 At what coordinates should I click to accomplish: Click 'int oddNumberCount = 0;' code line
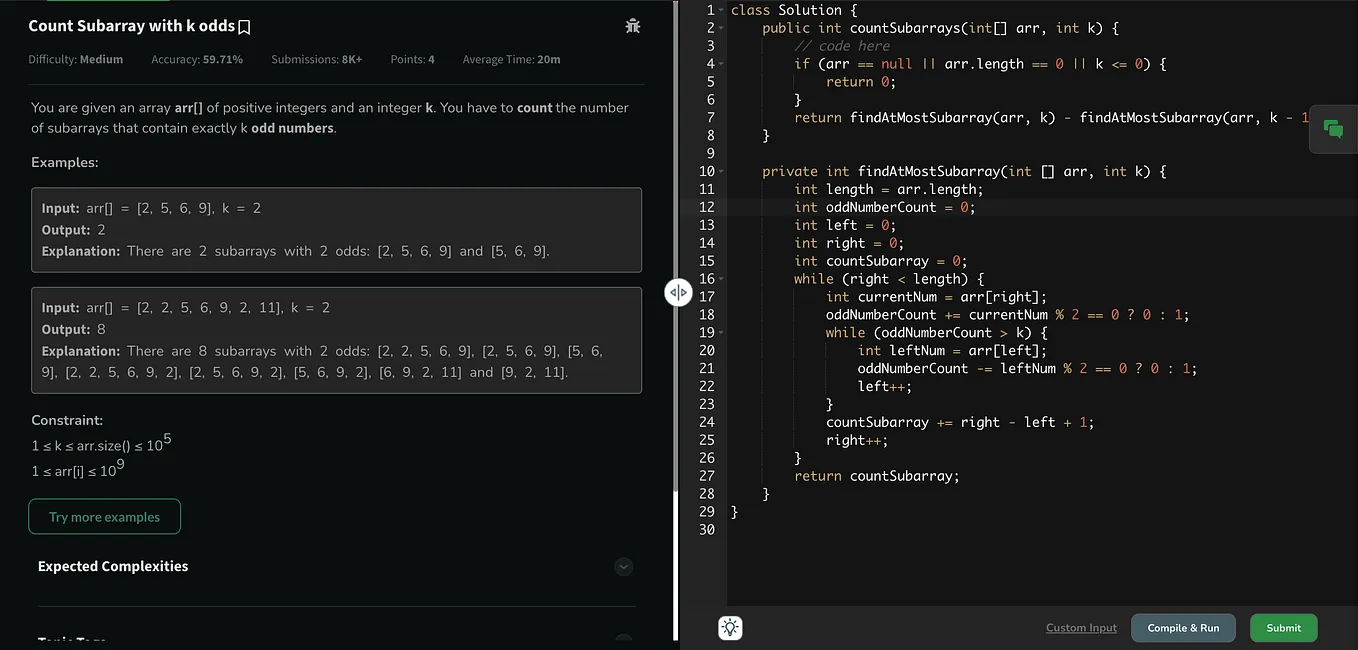tap(884, 207)
